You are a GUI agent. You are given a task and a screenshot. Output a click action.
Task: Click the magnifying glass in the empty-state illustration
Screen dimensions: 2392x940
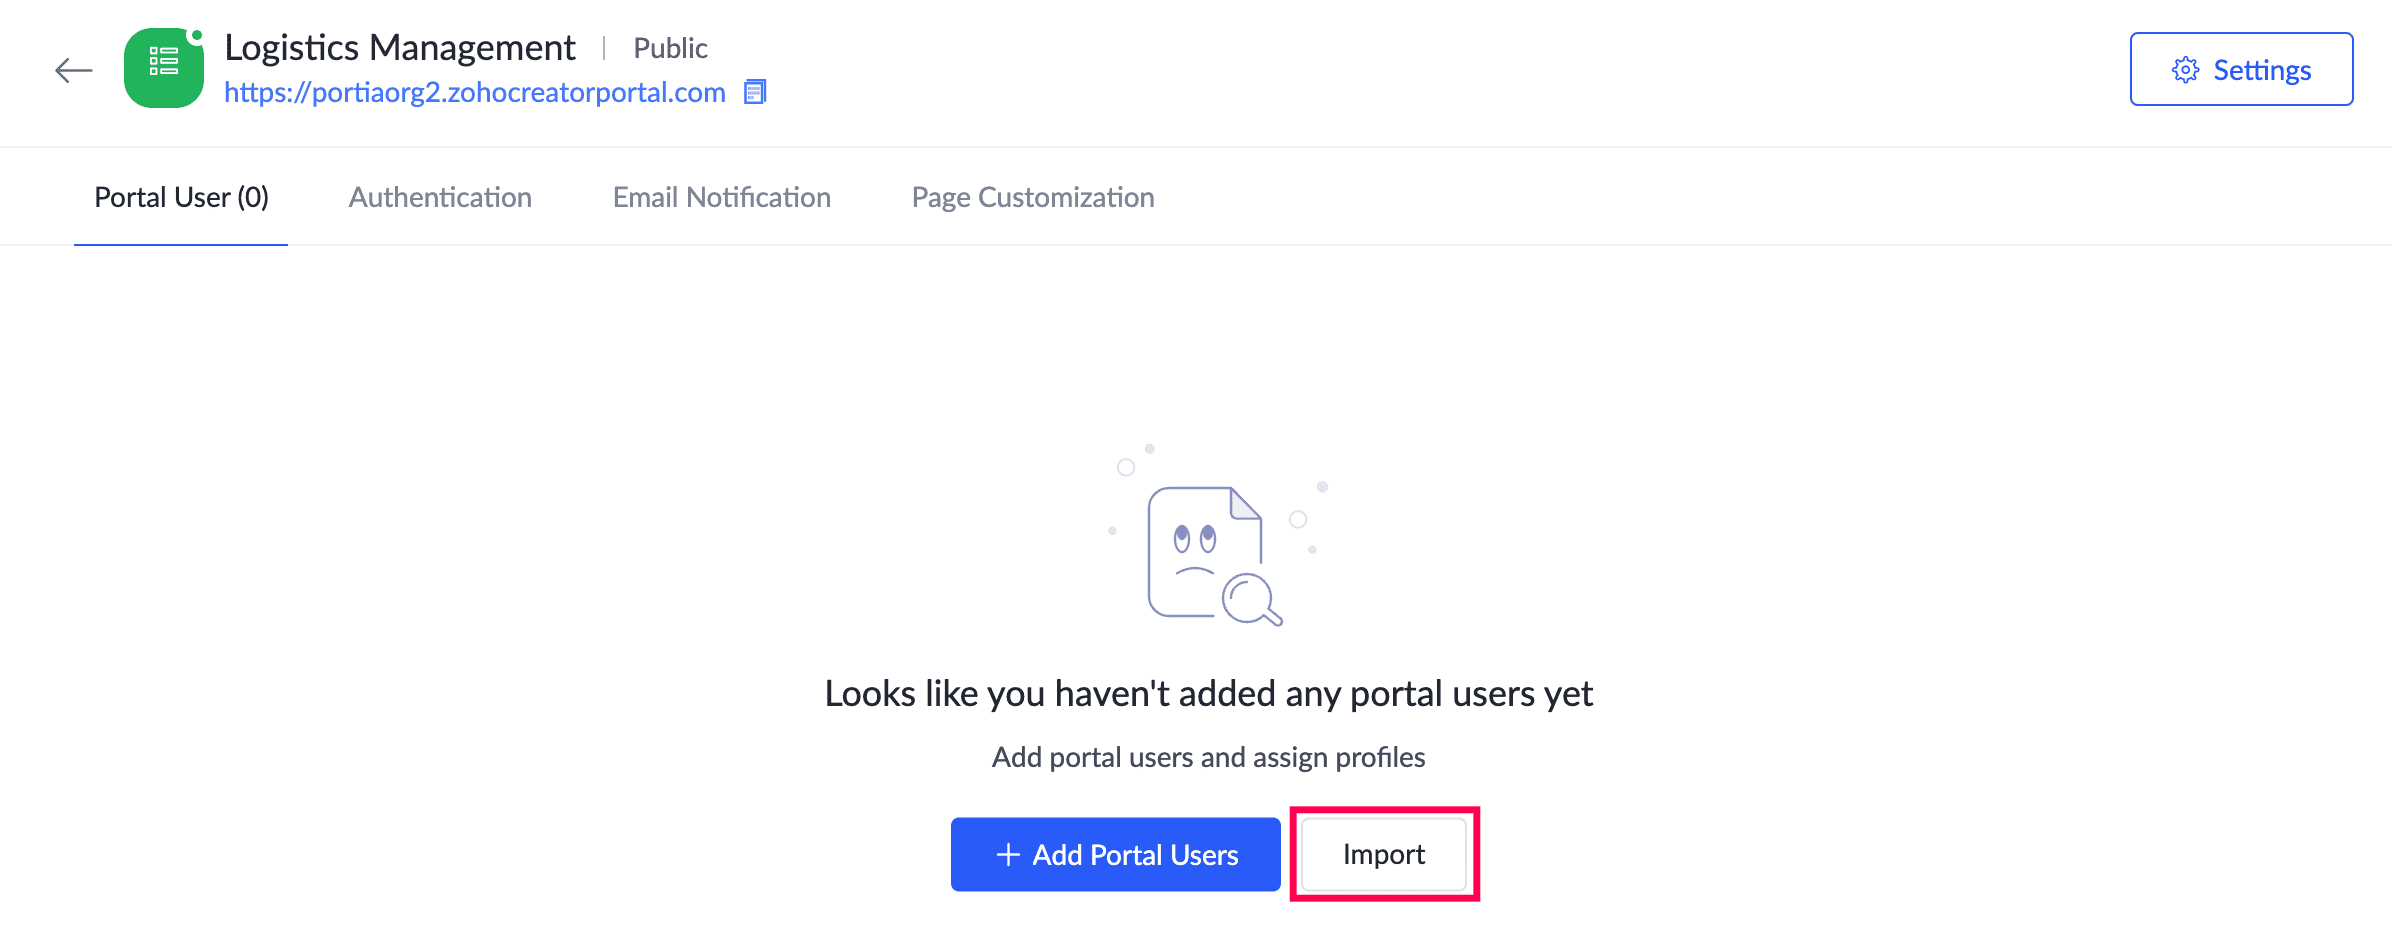[1250, 600]
